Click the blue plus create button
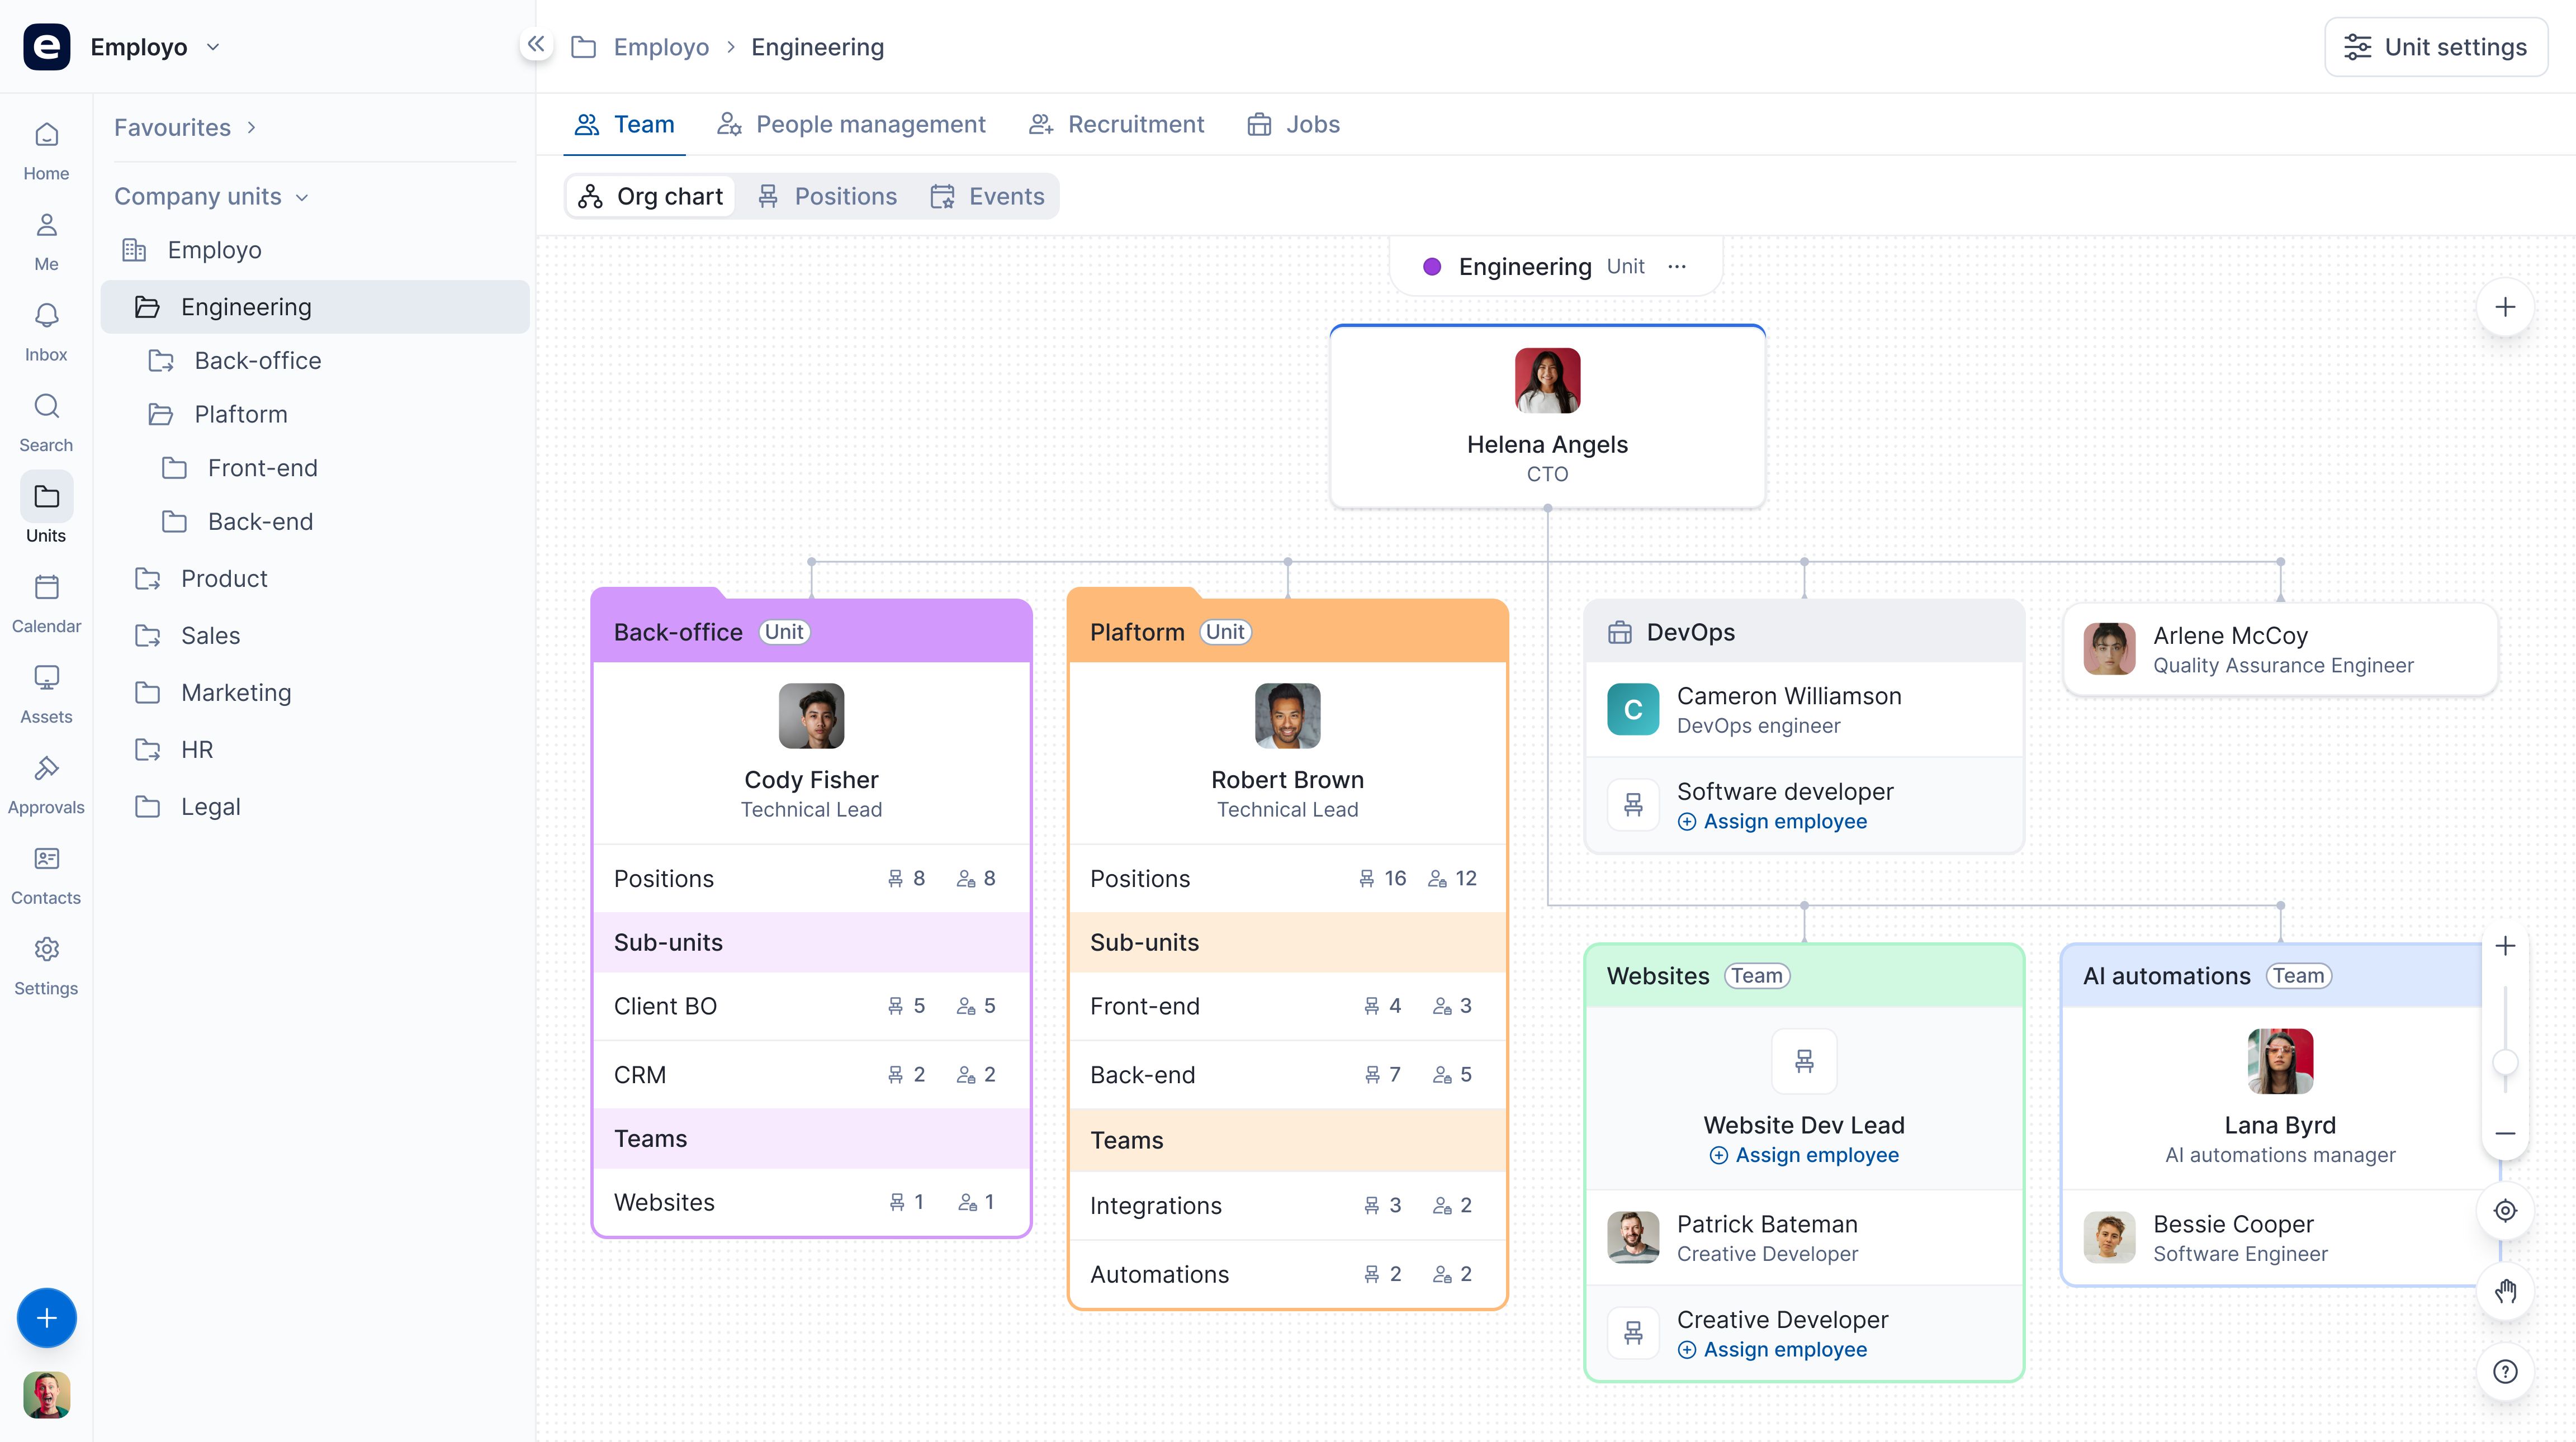 [46, 1318]
